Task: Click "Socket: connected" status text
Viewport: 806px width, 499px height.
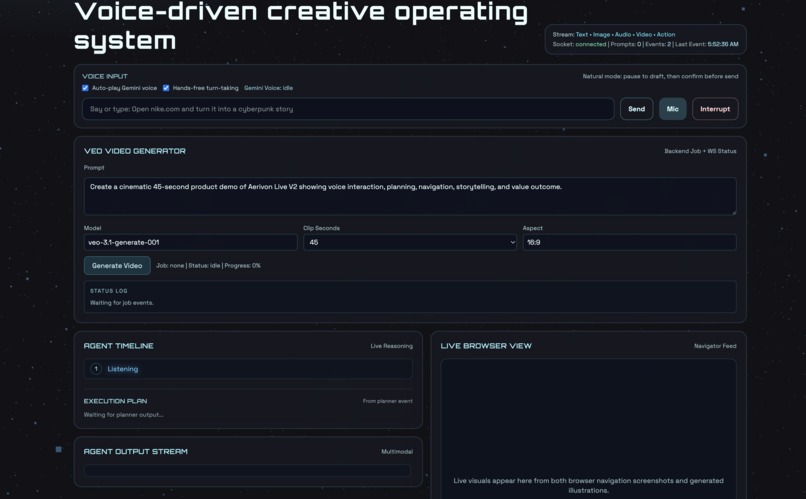Action: coord(579,44)
